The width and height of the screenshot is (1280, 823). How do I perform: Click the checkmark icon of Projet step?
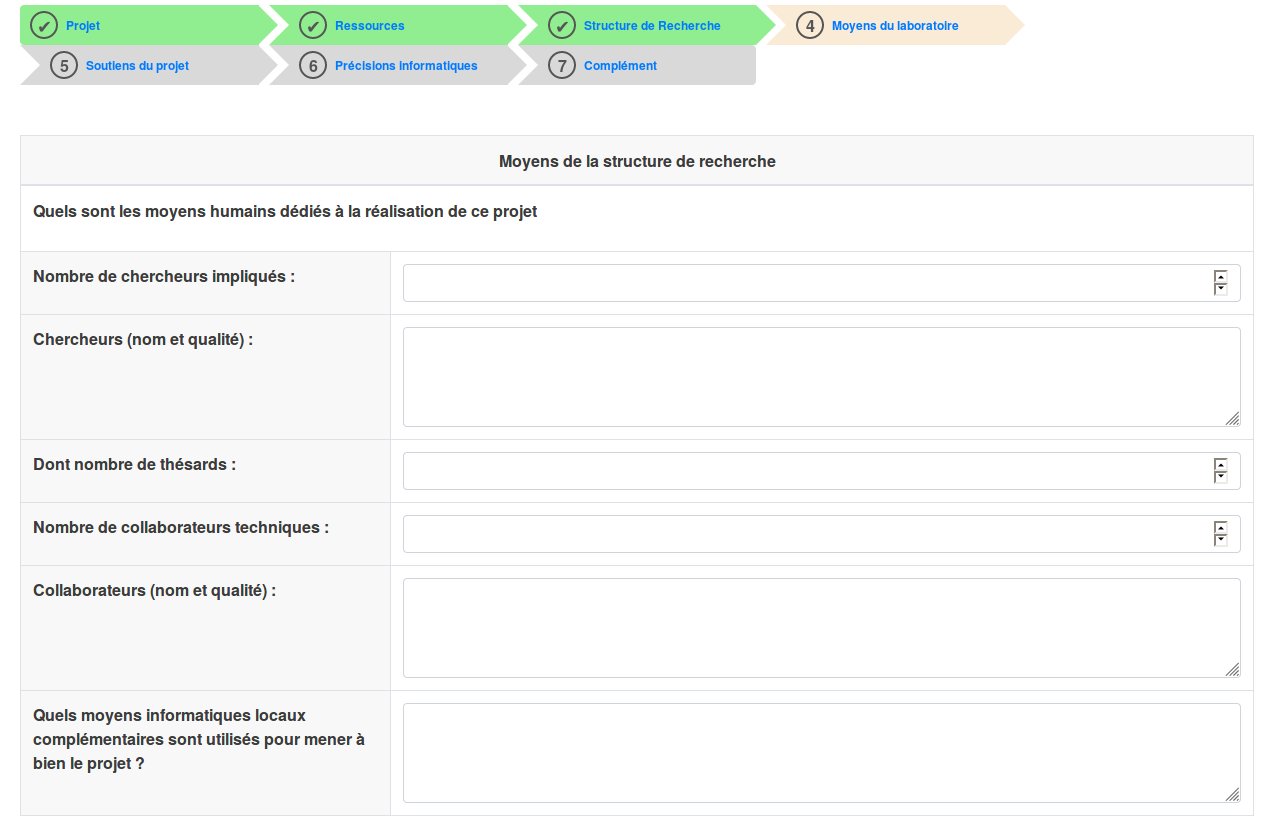pos(44,25)
